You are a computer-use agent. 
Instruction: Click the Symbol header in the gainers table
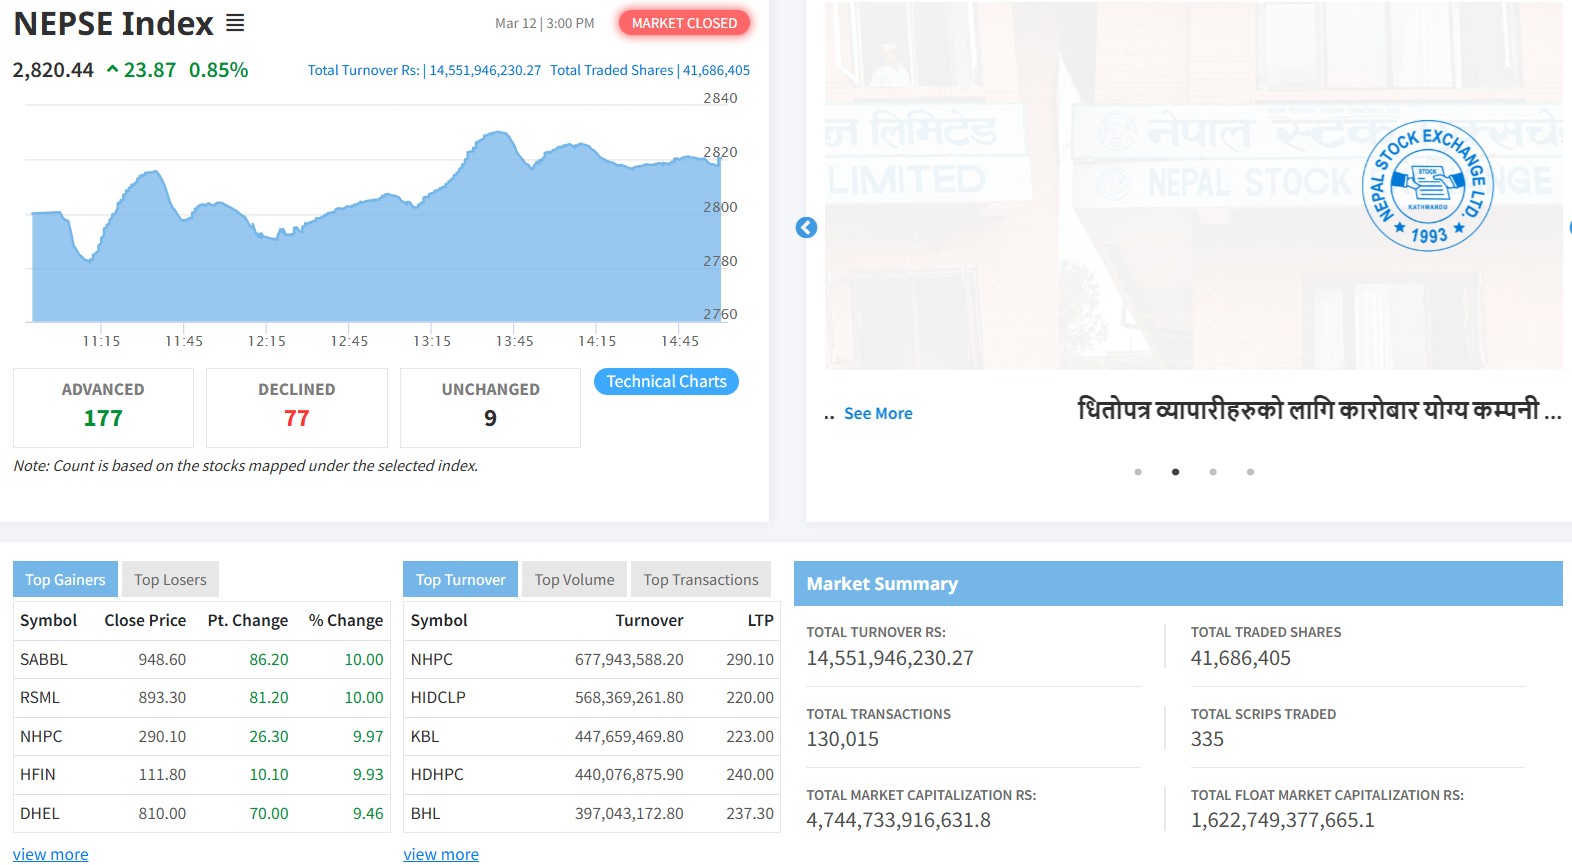(x=48, y=621)
